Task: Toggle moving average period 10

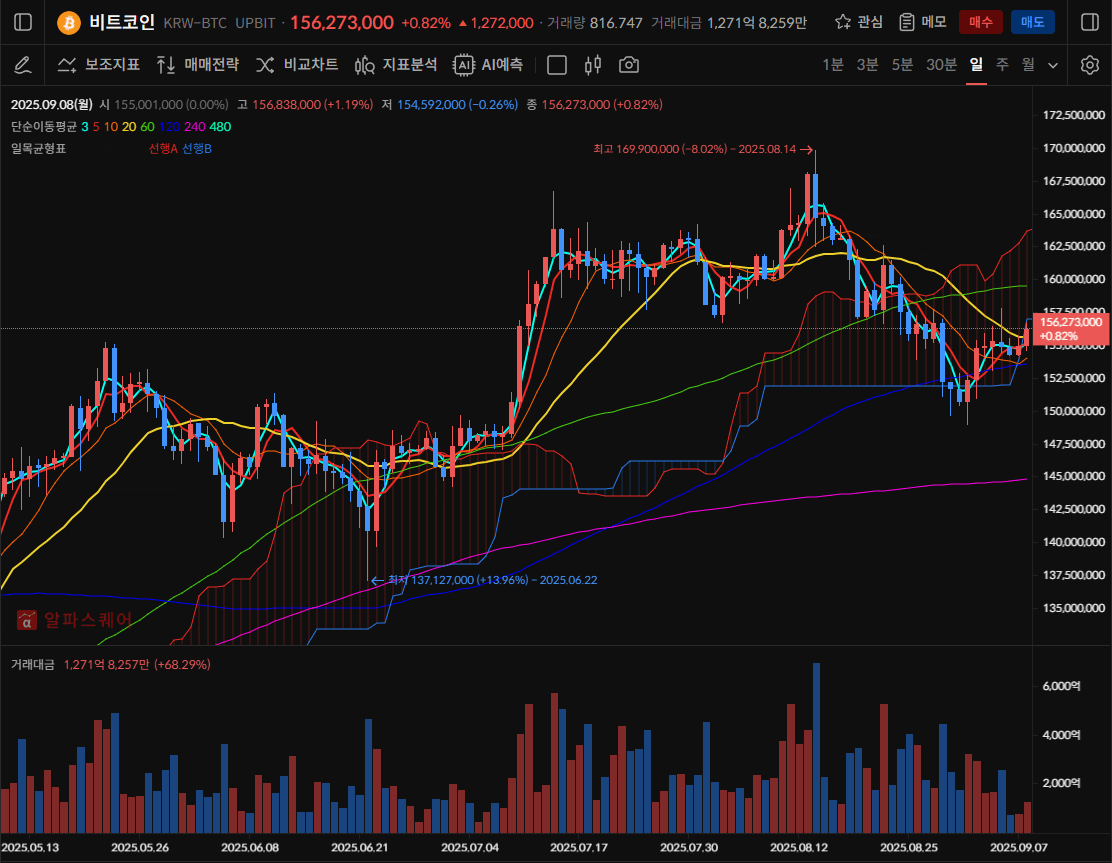Action: click(111, 127)
